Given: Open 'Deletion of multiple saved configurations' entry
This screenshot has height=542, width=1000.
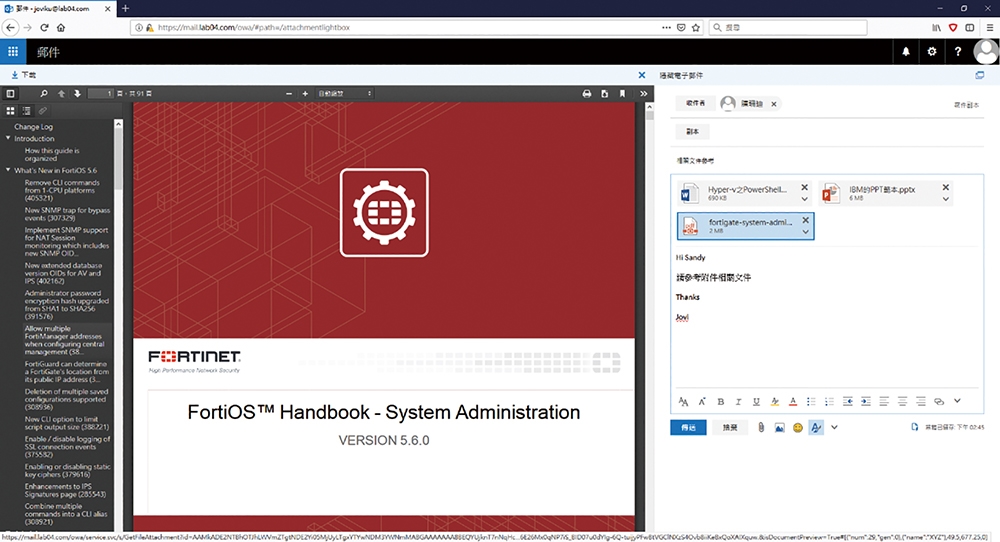Looking at the screenshot, I should point(66,399).
